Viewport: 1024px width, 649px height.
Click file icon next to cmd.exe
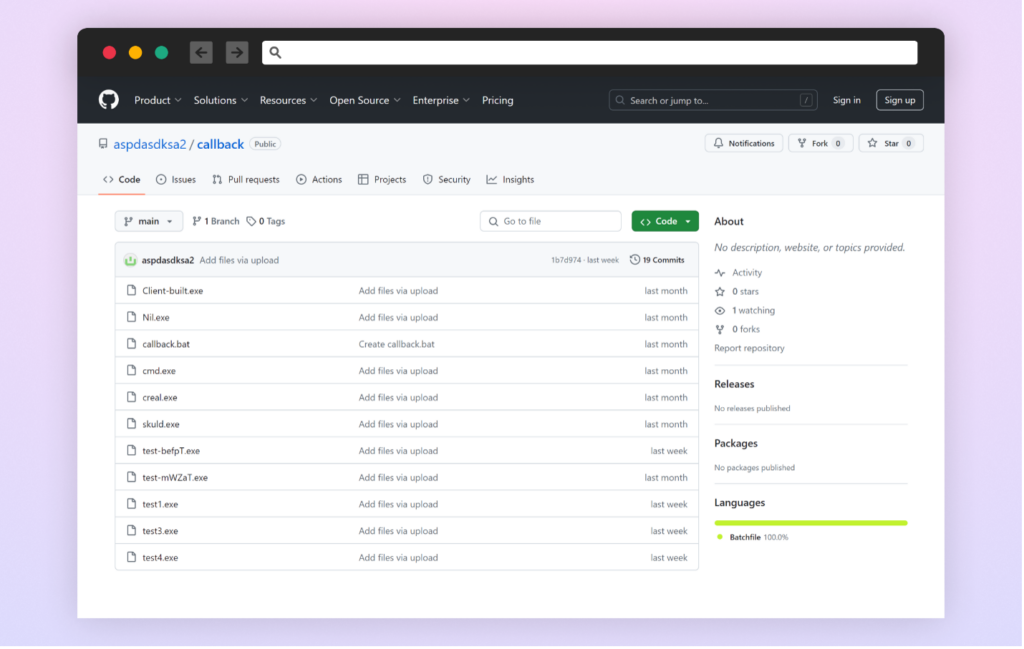(131, 371)
